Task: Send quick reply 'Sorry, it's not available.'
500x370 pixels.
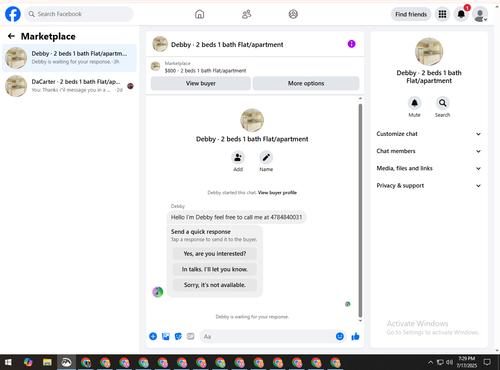Action: [x=215, y=285]
